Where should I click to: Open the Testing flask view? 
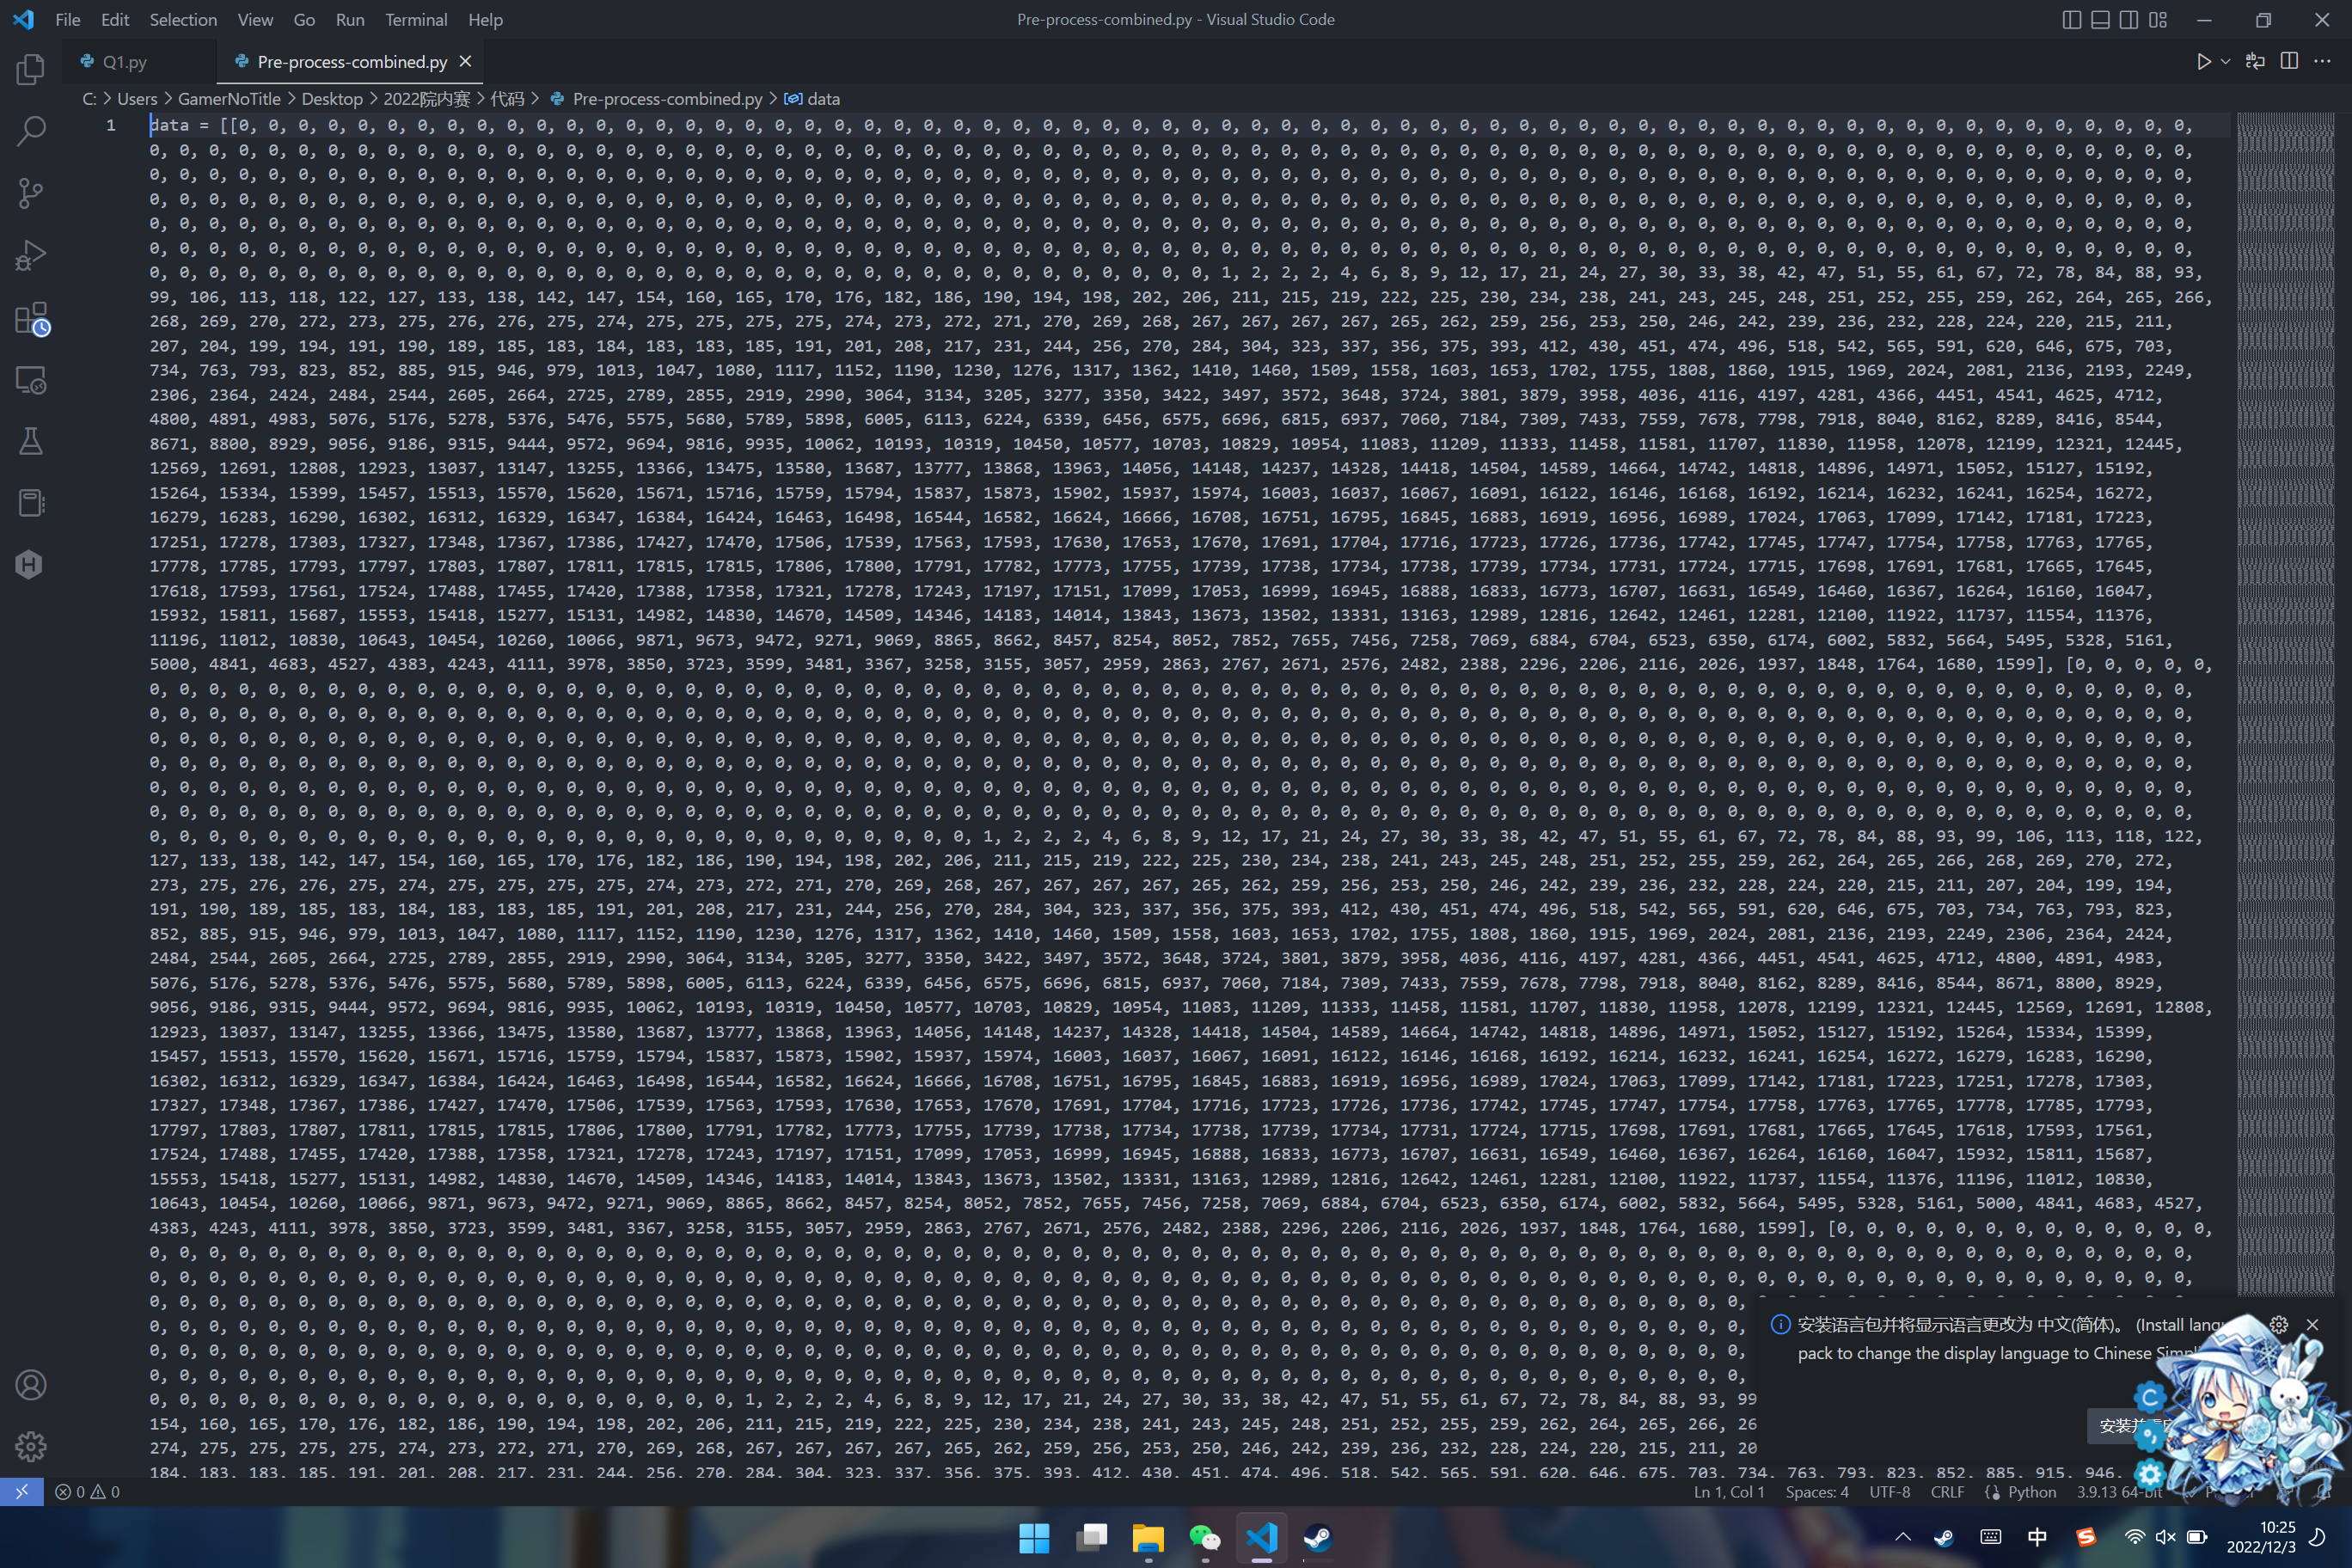pyautogui.click(x=30, y=441)
